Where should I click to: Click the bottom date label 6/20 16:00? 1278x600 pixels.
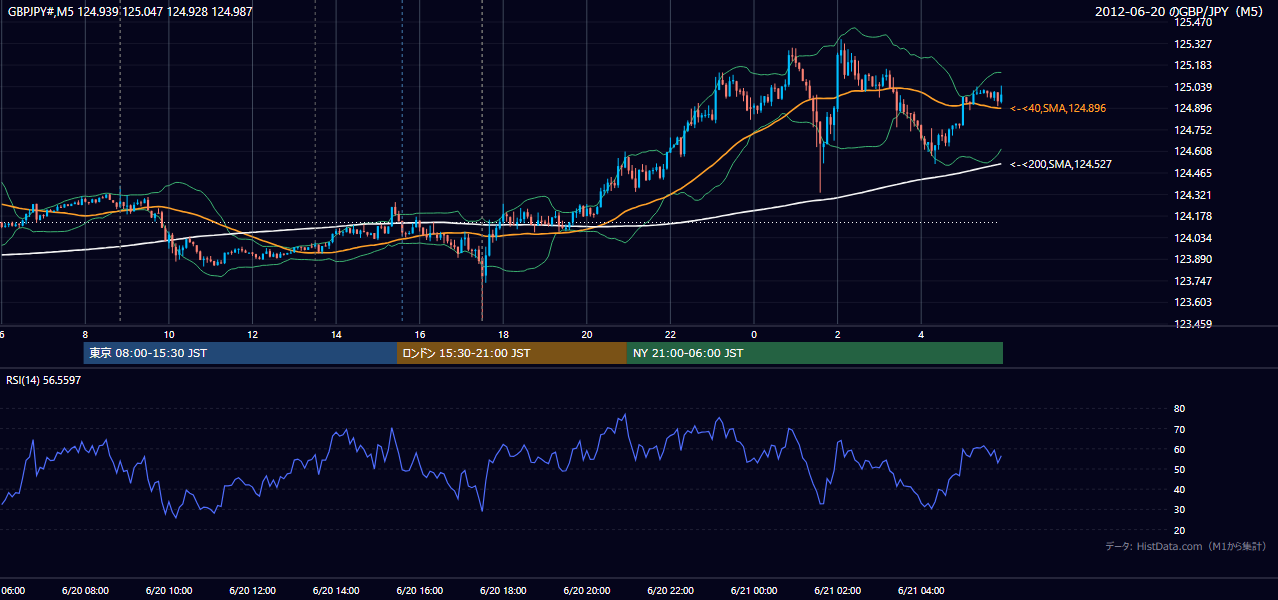pyautogui.click(x=419, y=591)
